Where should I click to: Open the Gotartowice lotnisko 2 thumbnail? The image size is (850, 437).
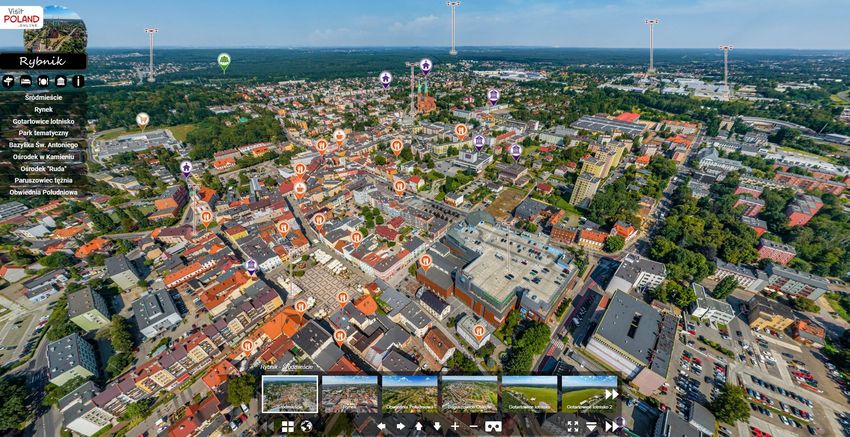click(x=589, y=394)
